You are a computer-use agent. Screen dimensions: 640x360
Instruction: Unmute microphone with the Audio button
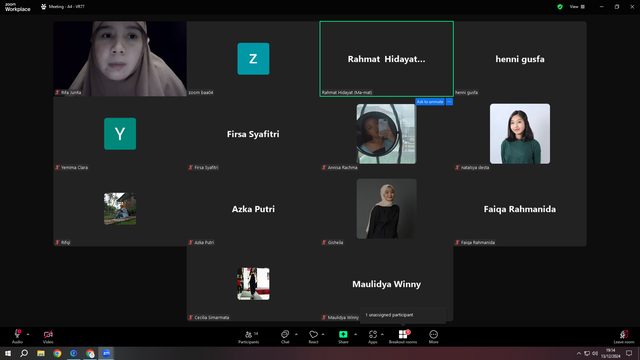(17, 336)
